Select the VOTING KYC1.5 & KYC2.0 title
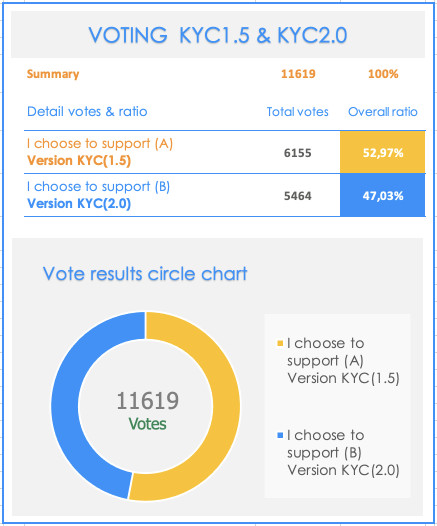This screenshot has width=437, height=526. tap(218, 35)
